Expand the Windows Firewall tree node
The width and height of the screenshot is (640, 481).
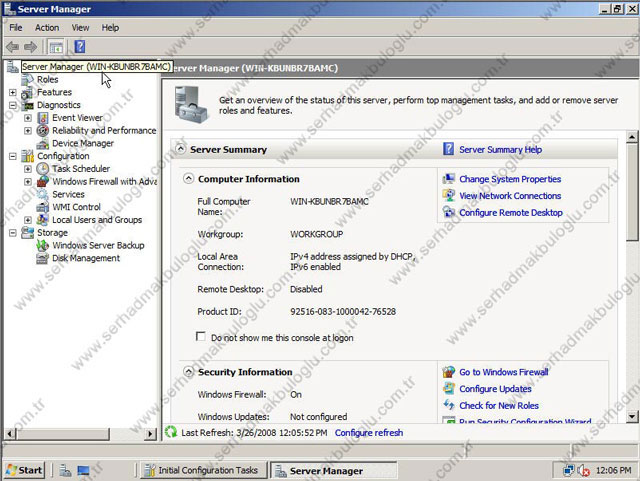click(28, 181)
